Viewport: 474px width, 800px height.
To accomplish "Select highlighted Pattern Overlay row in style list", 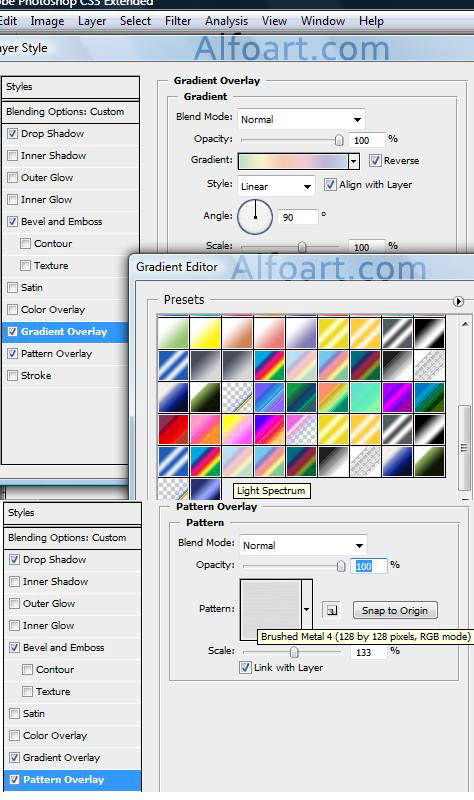I will pyautogui.click(x=73, y=780).
